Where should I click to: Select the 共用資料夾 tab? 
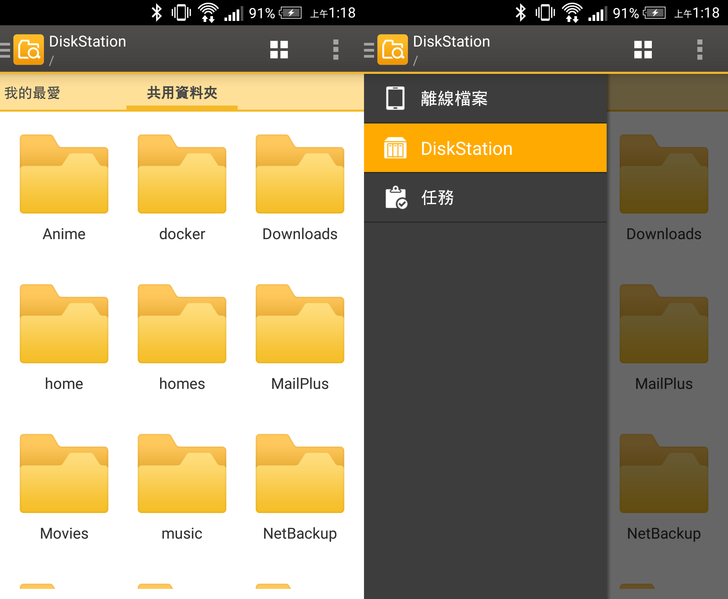click(x=182, y=93)
